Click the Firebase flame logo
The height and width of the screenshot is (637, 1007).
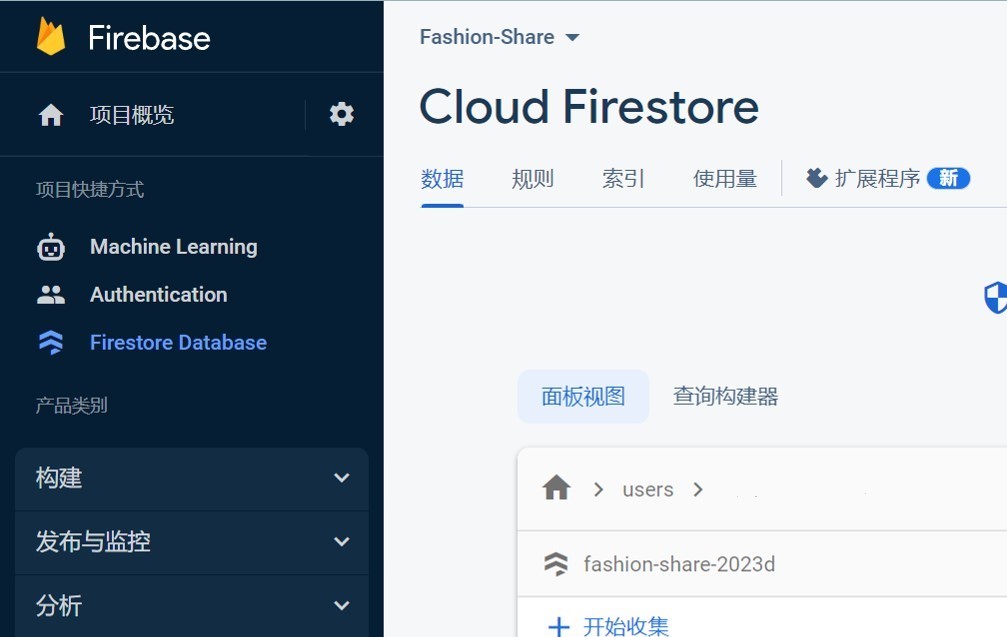tap(50, 37)
